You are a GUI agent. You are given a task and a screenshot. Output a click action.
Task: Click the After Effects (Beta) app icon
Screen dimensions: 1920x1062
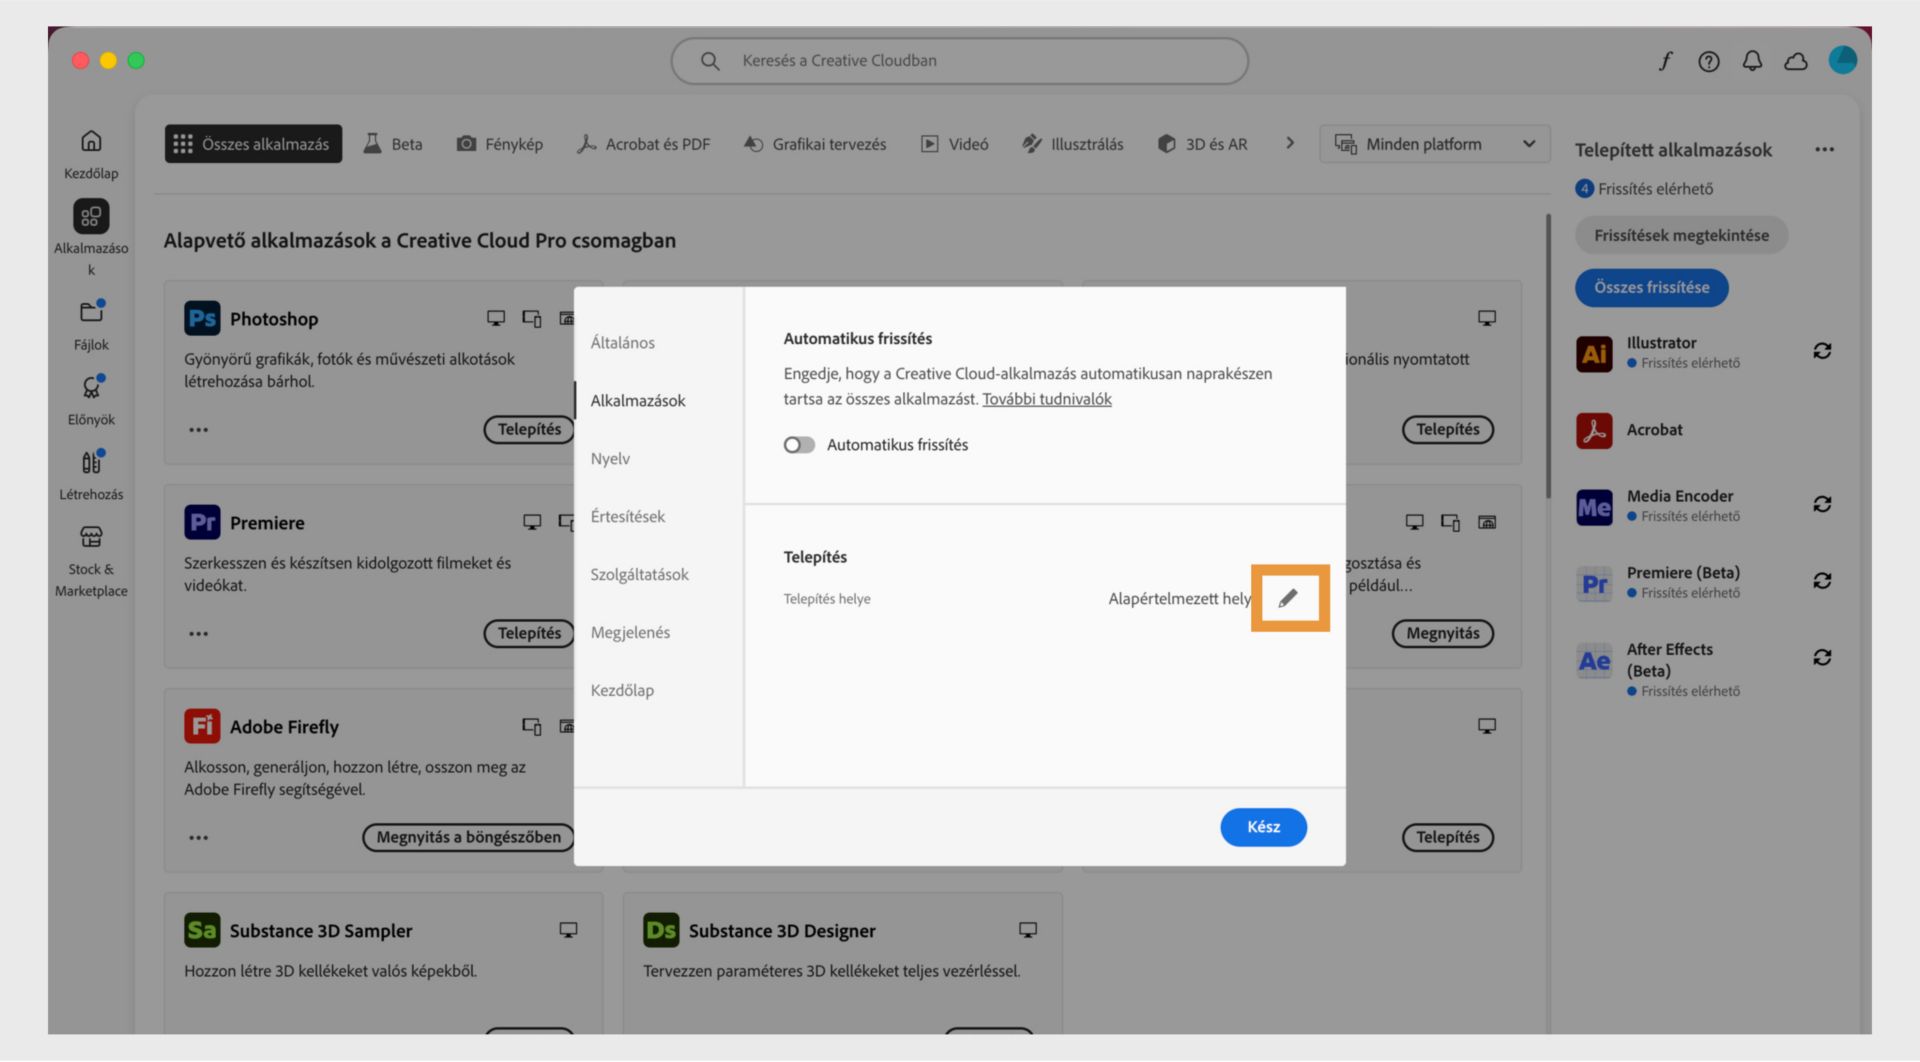[x=1594, y=661]
